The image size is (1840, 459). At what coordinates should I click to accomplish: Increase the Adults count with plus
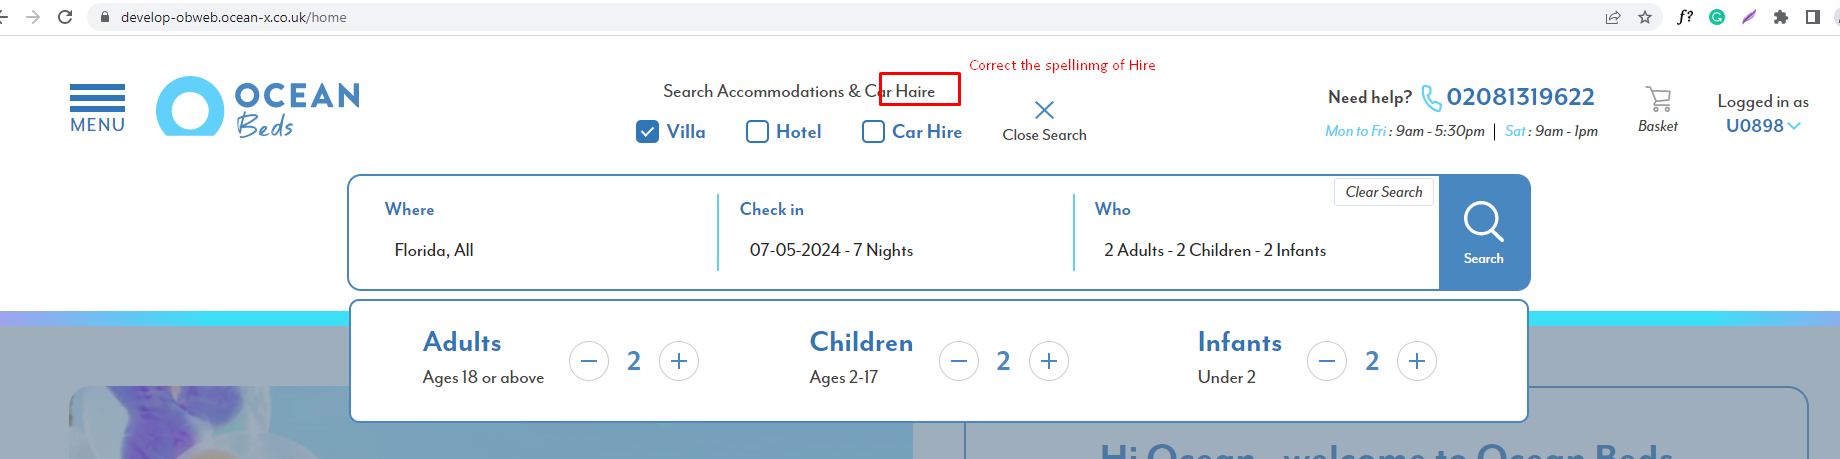pos(679,361)
